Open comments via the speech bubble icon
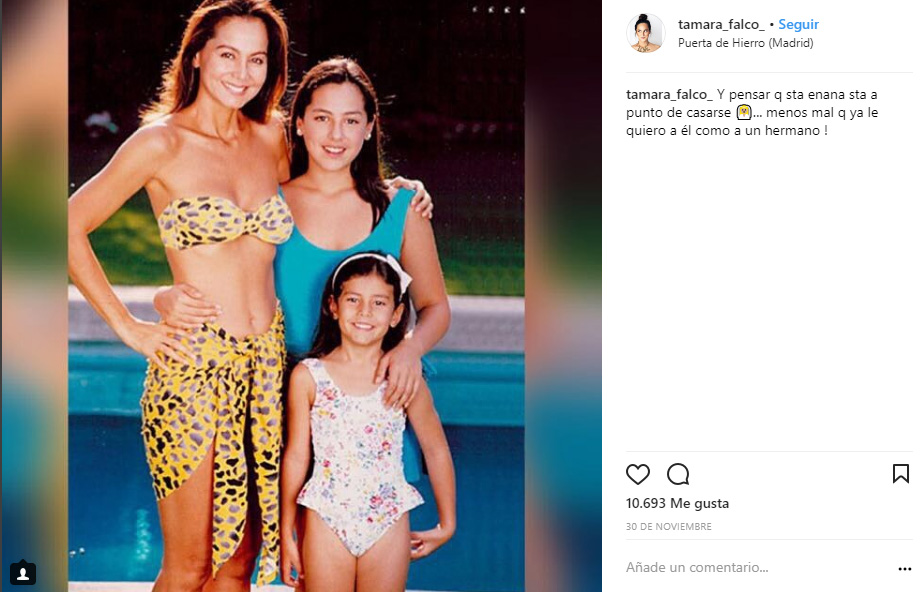920x592 pixels. click(678, 473)
